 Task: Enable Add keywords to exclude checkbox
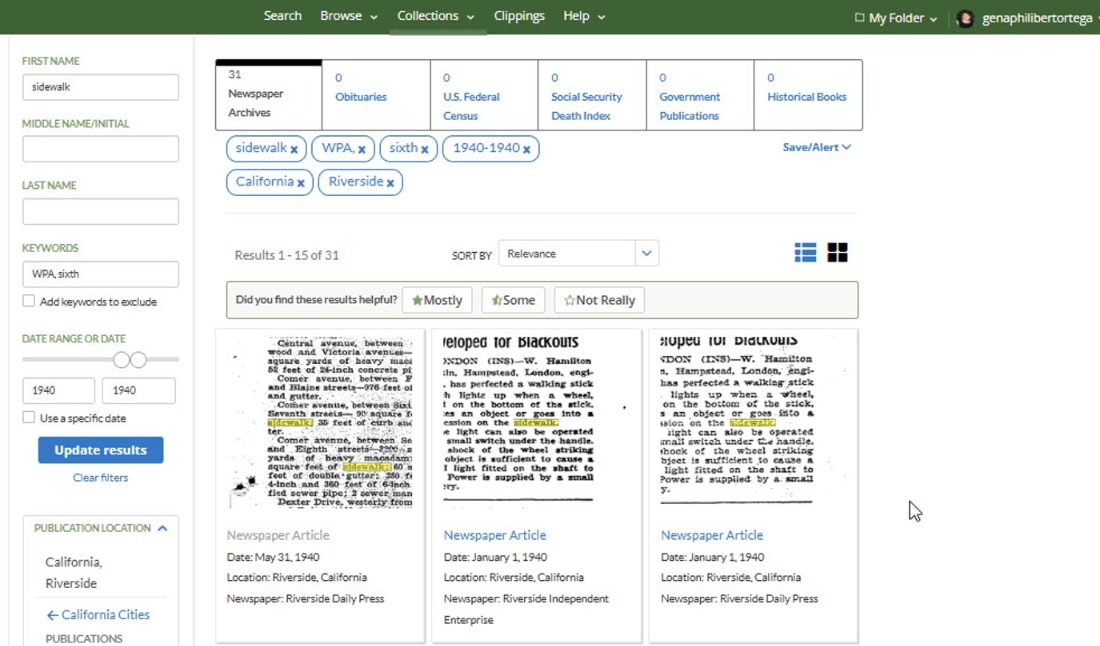point(29,301)
